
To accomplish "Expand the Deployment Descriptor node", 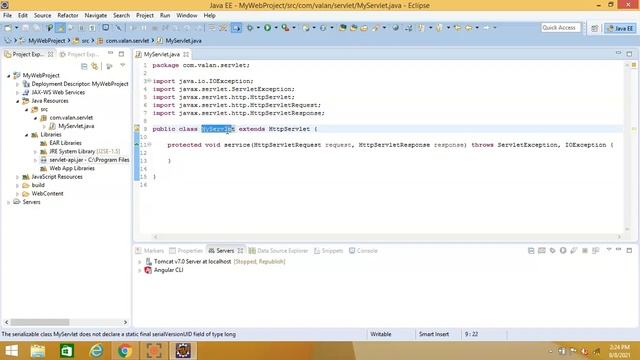I will click(x=18, y=84).
